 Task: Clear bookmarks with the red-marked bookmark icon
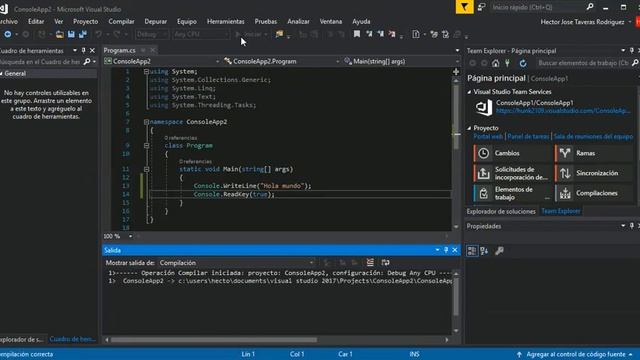pos(392,34)
